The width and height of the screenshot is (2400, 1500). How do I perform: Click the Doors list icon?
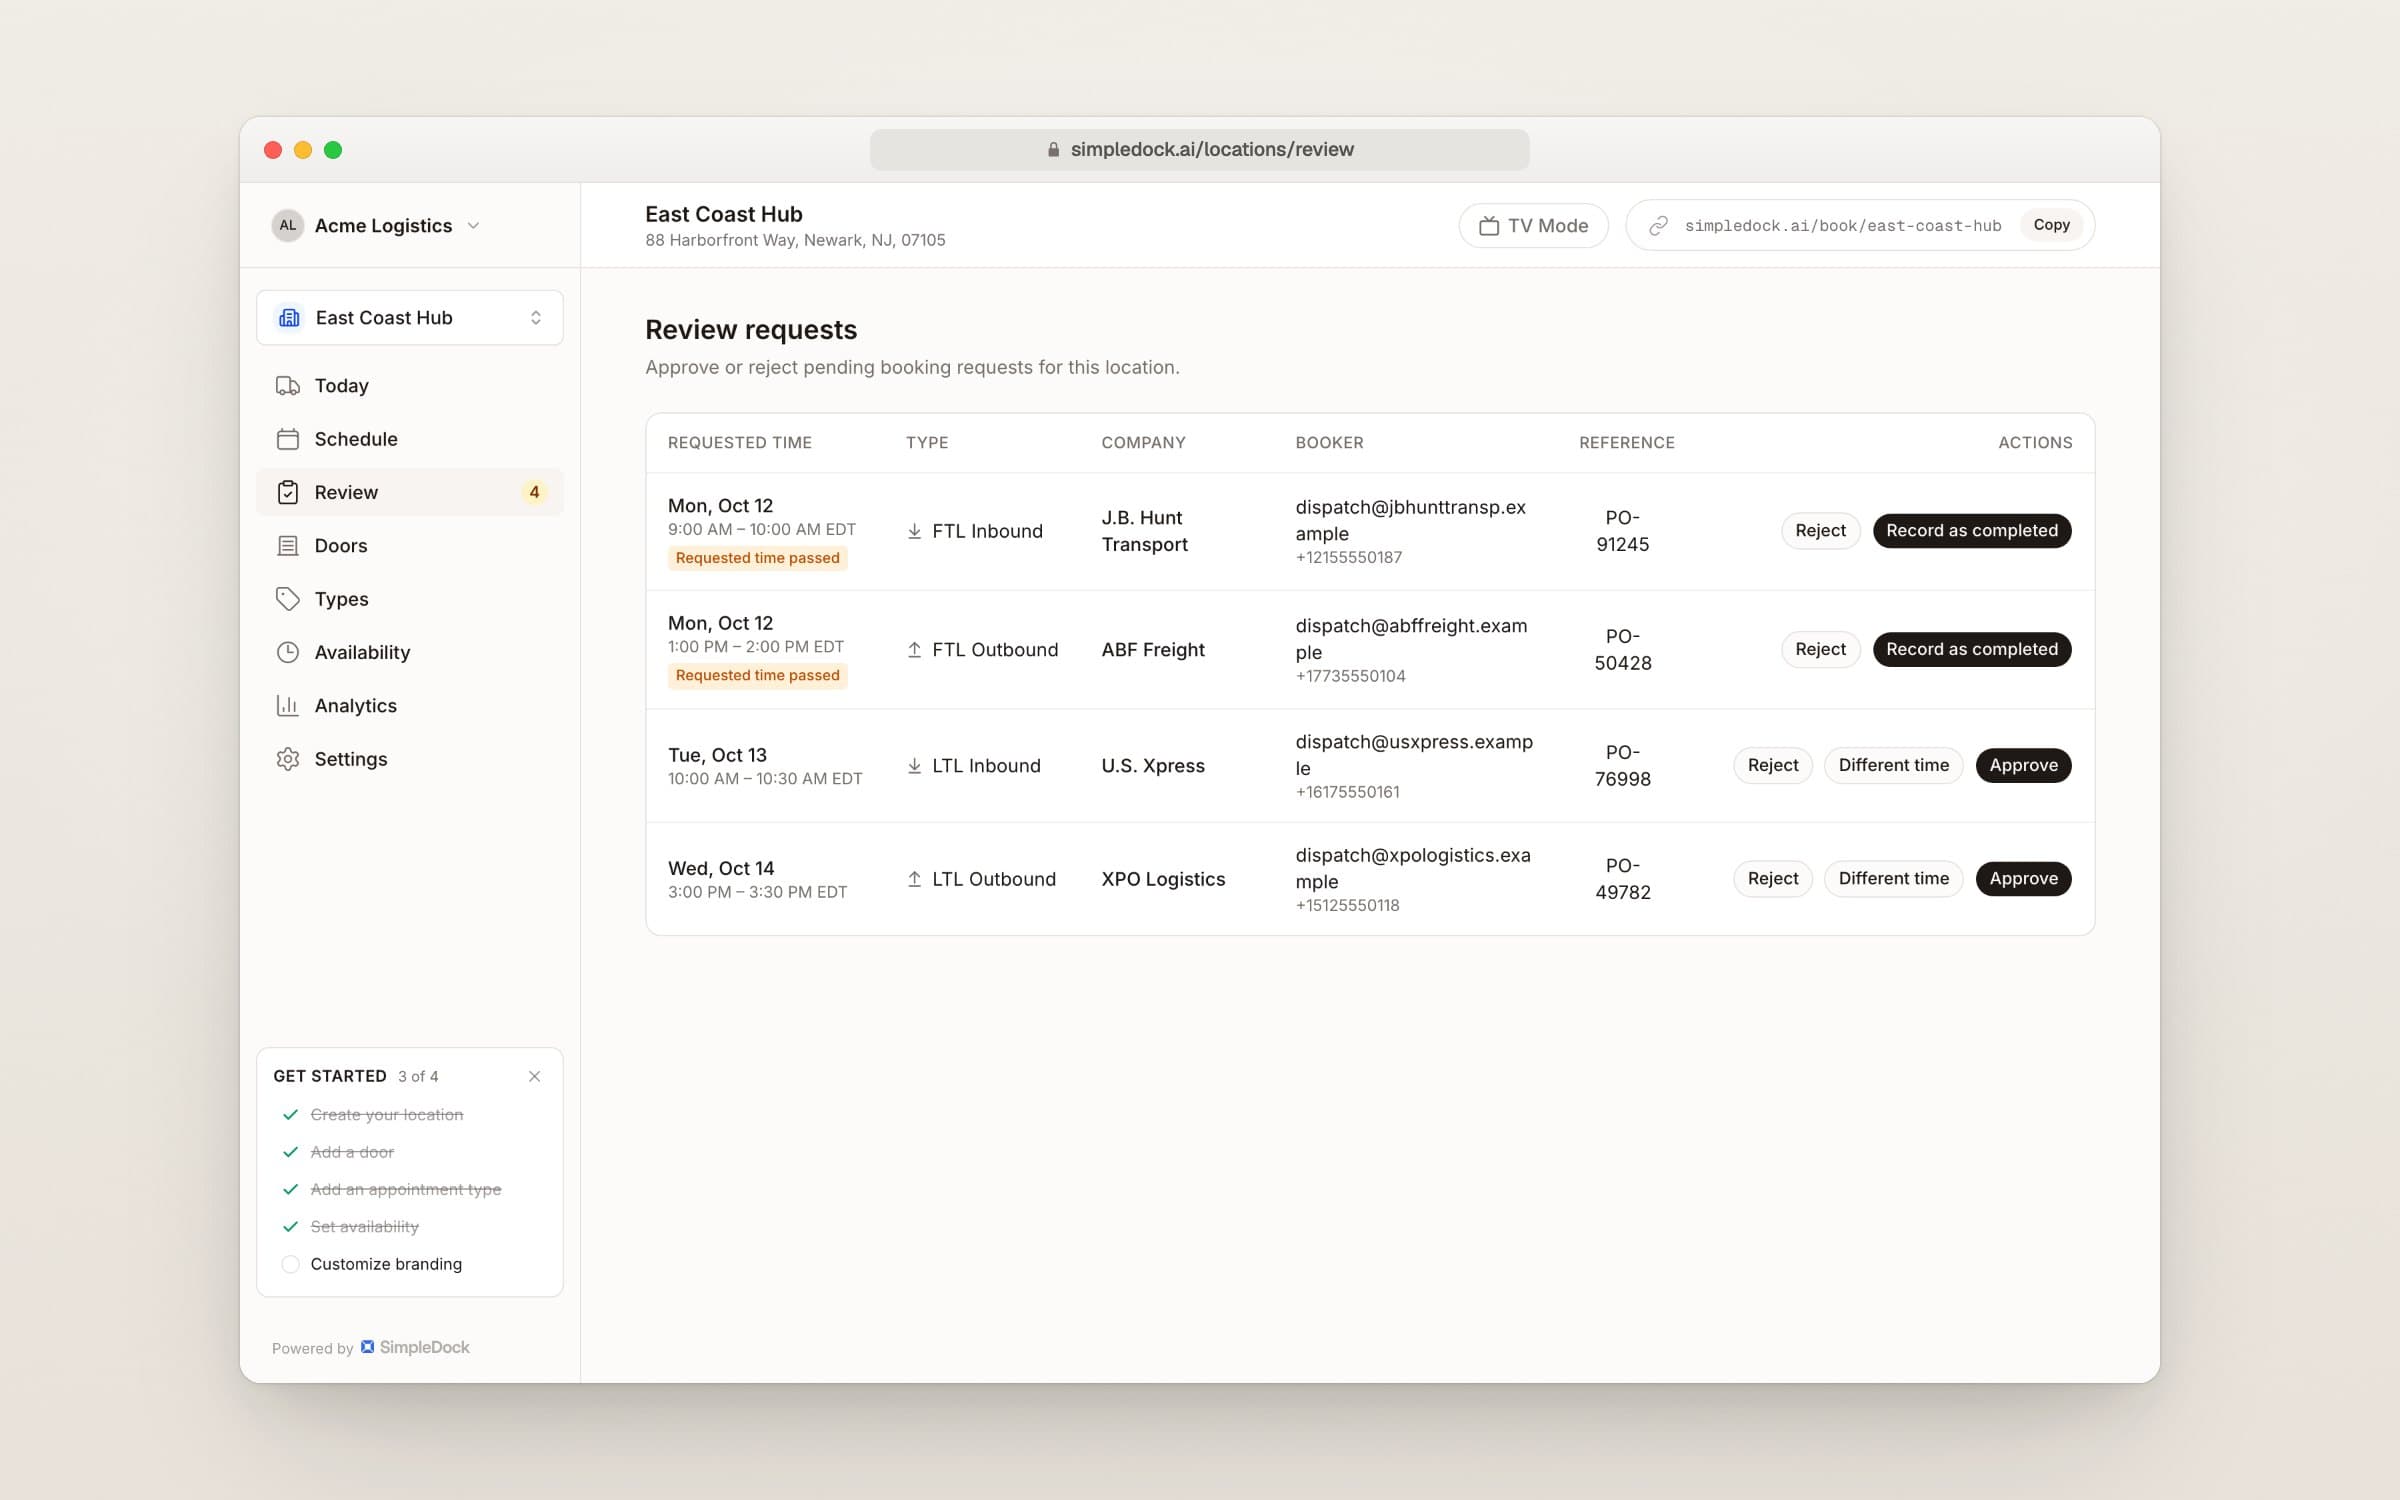click(288, 546)
